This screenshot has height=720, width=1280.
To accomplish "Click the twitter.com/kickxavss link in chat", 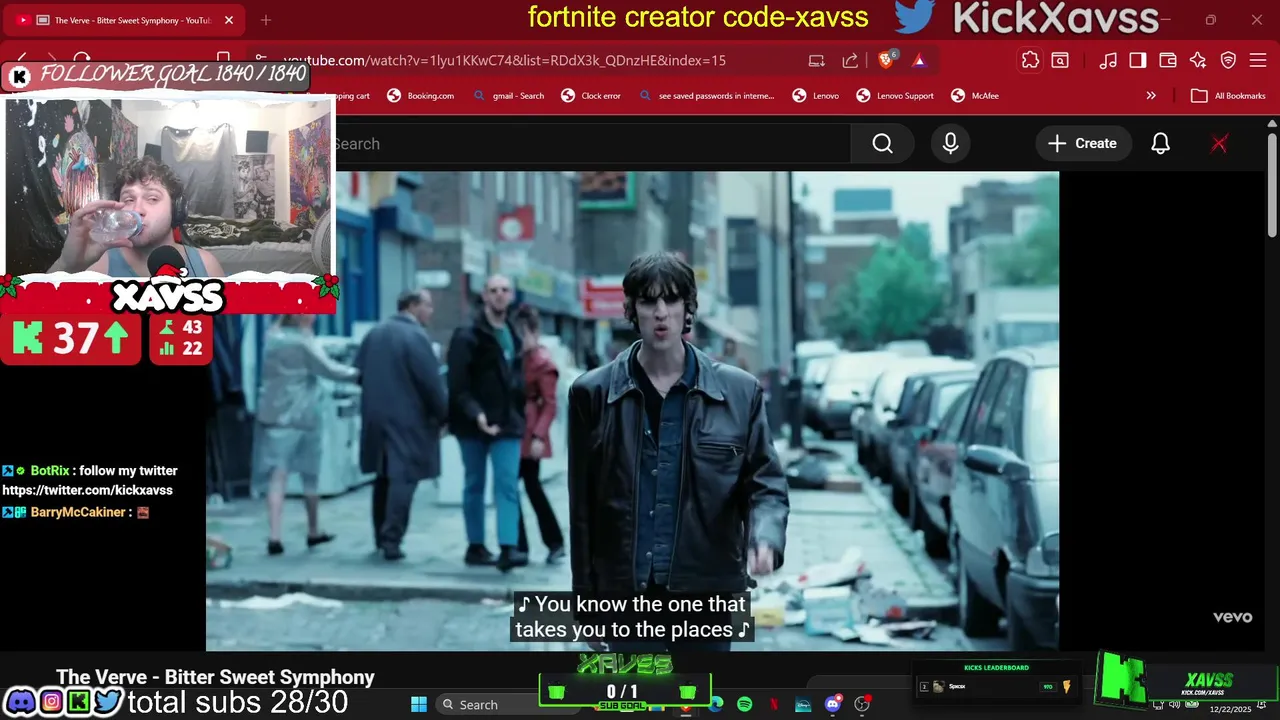I will click(87, 490).
